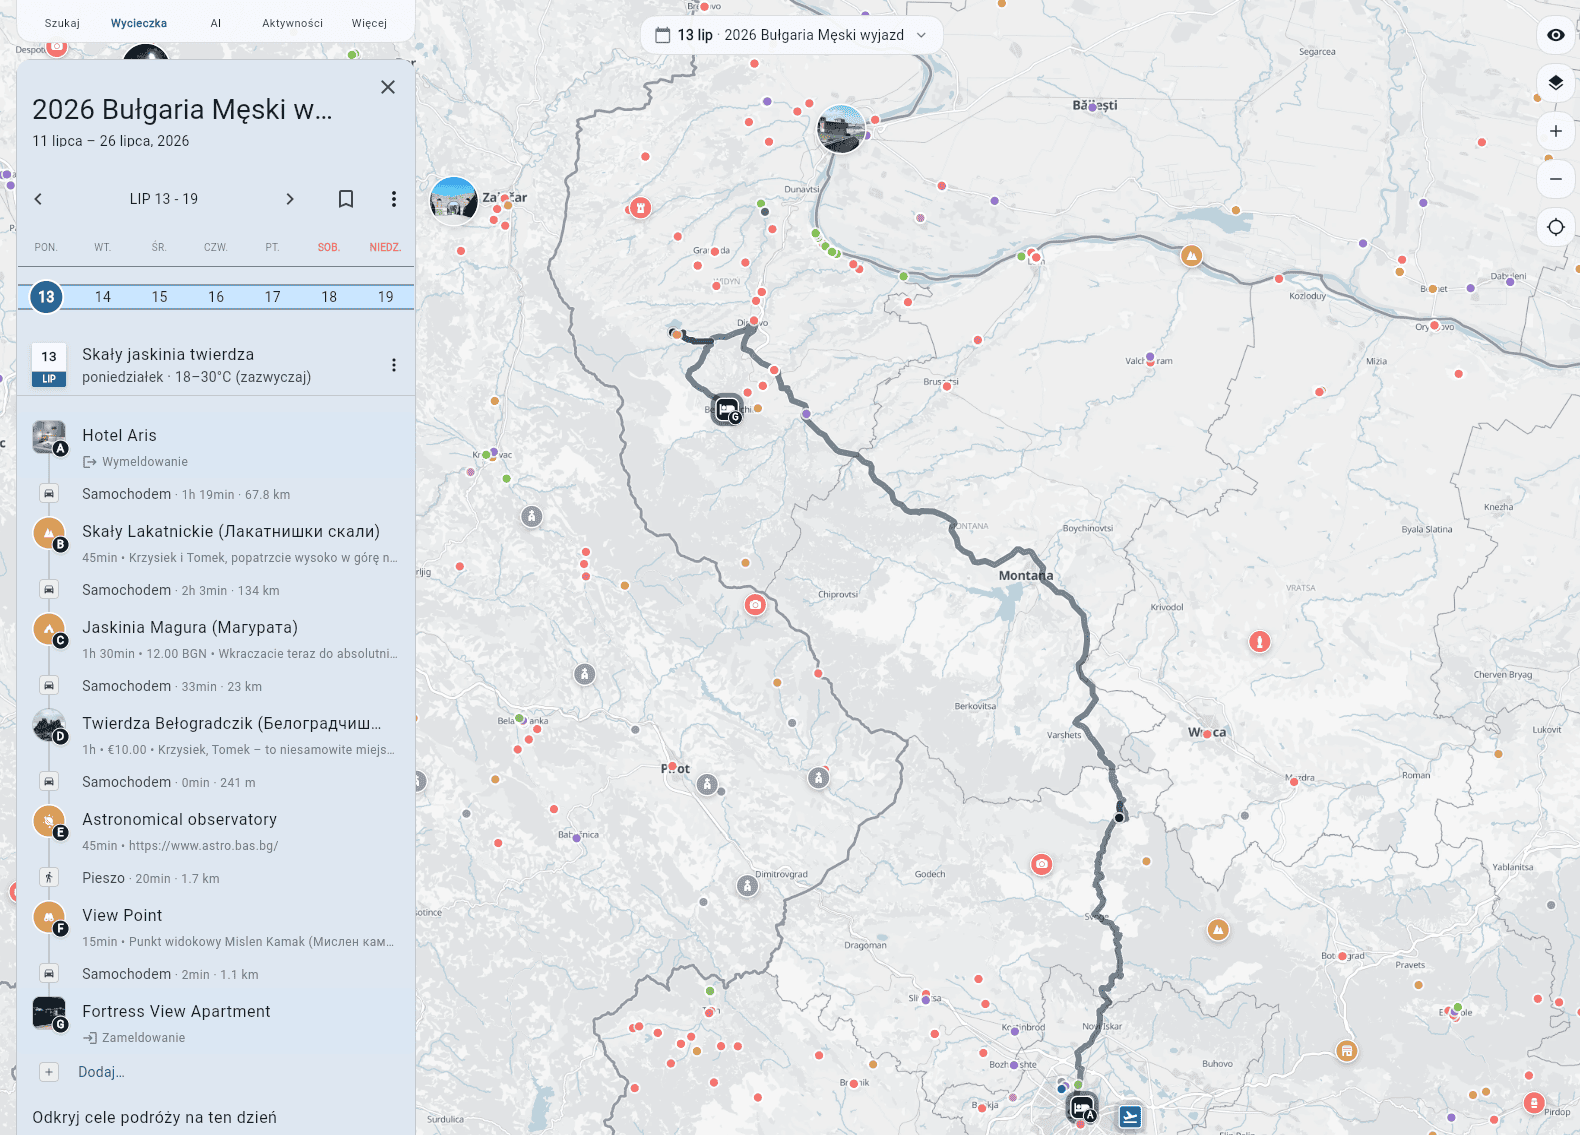Viewport: 1580px width, 1135px height.
Task: Click the walking leg 20min 1.7 km
Action: point(150,878)
